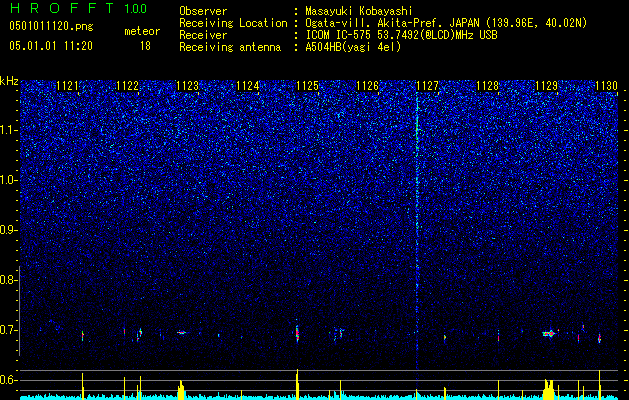The height and width of the screenshot is (400, 629).
Task: Click the 1.1 kHz frequency label
Action: (8, 130)
